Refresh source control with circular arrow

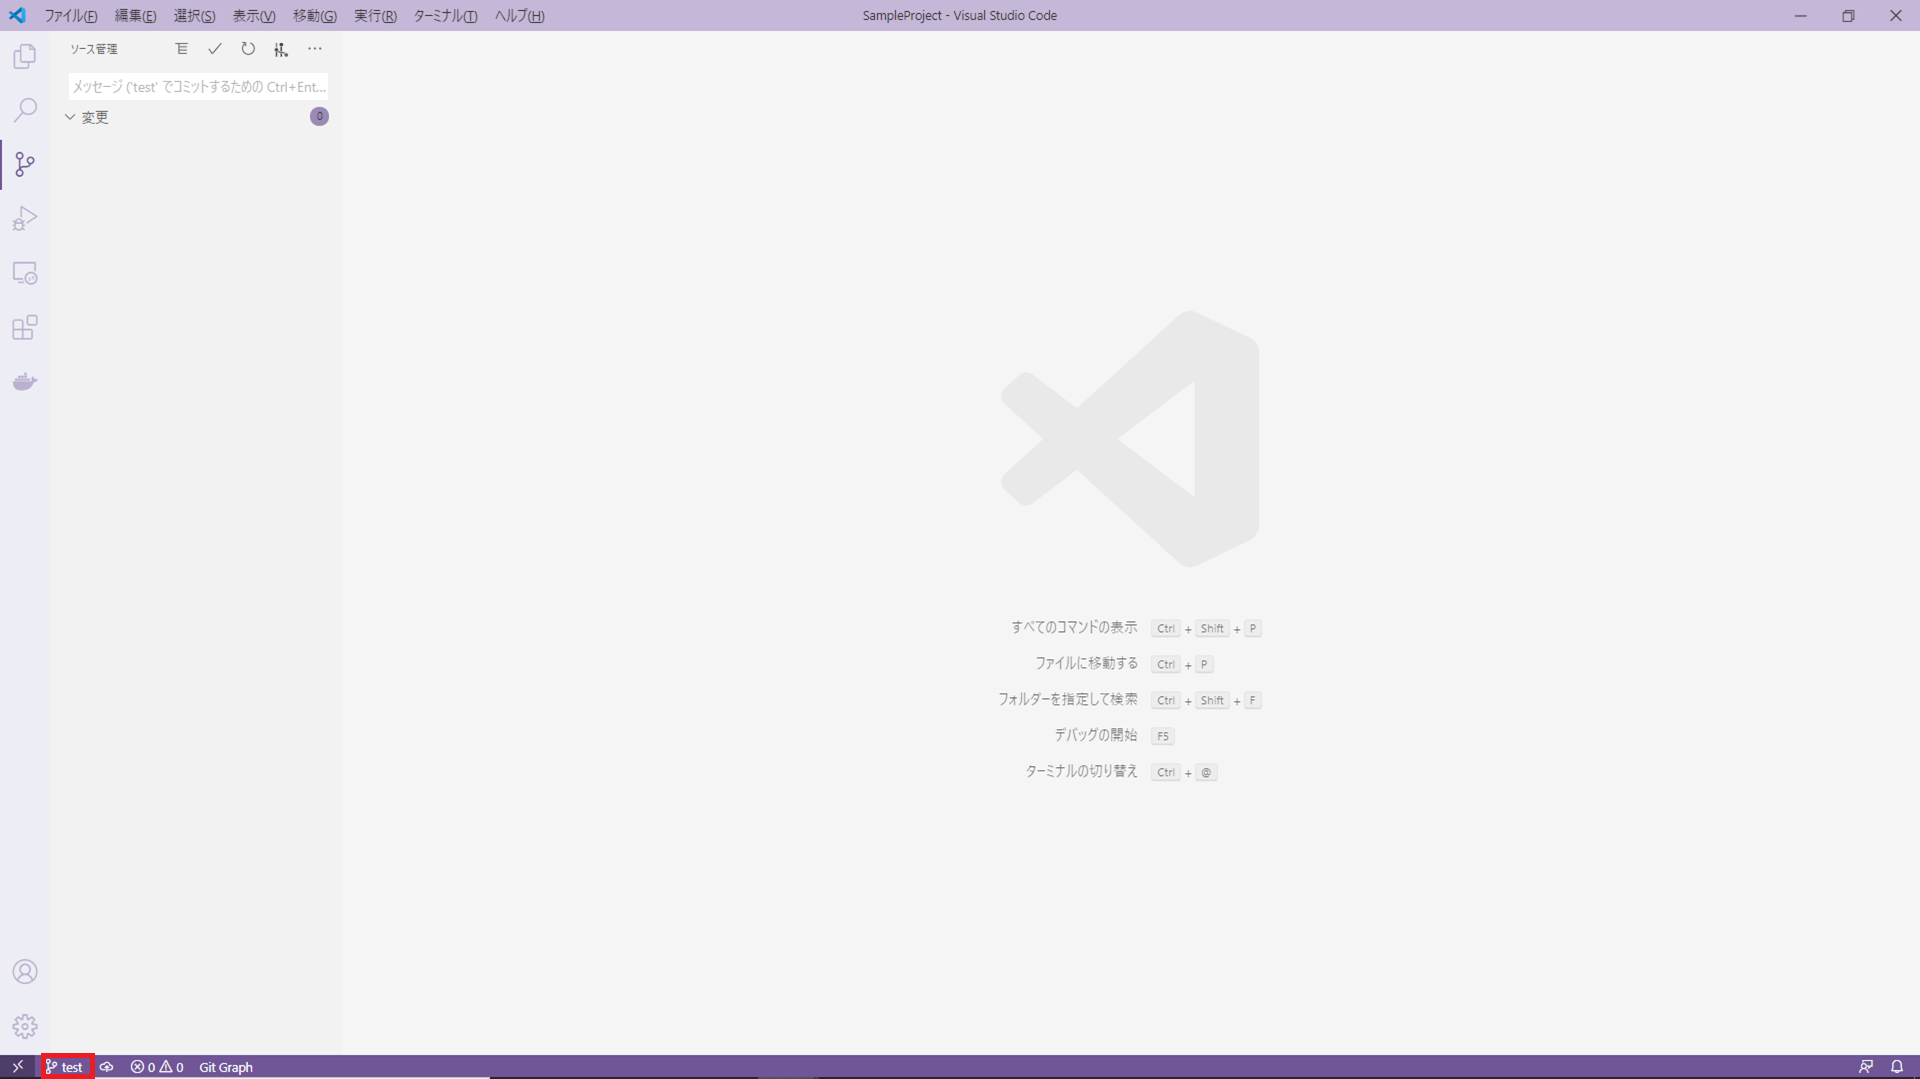248,49
